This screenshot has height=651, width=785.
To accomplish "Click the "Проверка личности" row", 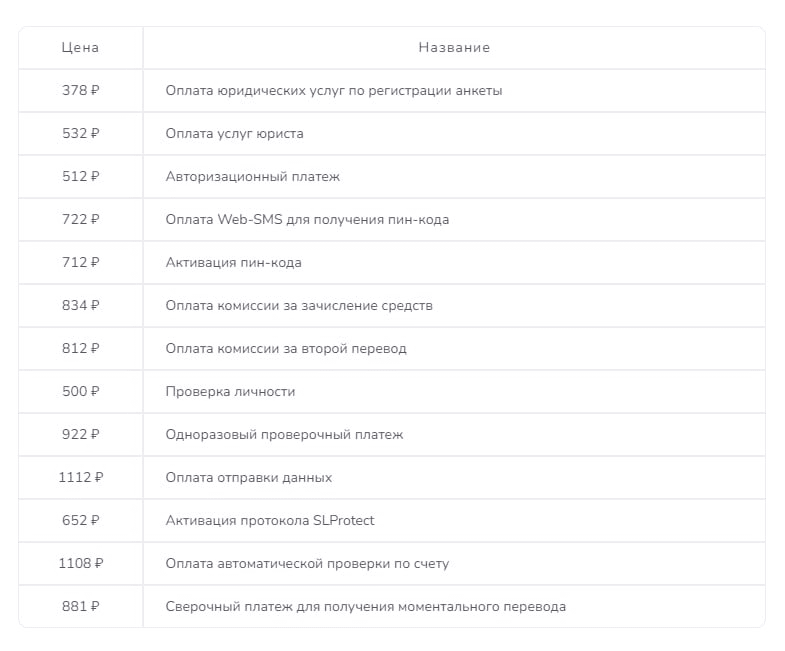I will (x=230, y=392).
